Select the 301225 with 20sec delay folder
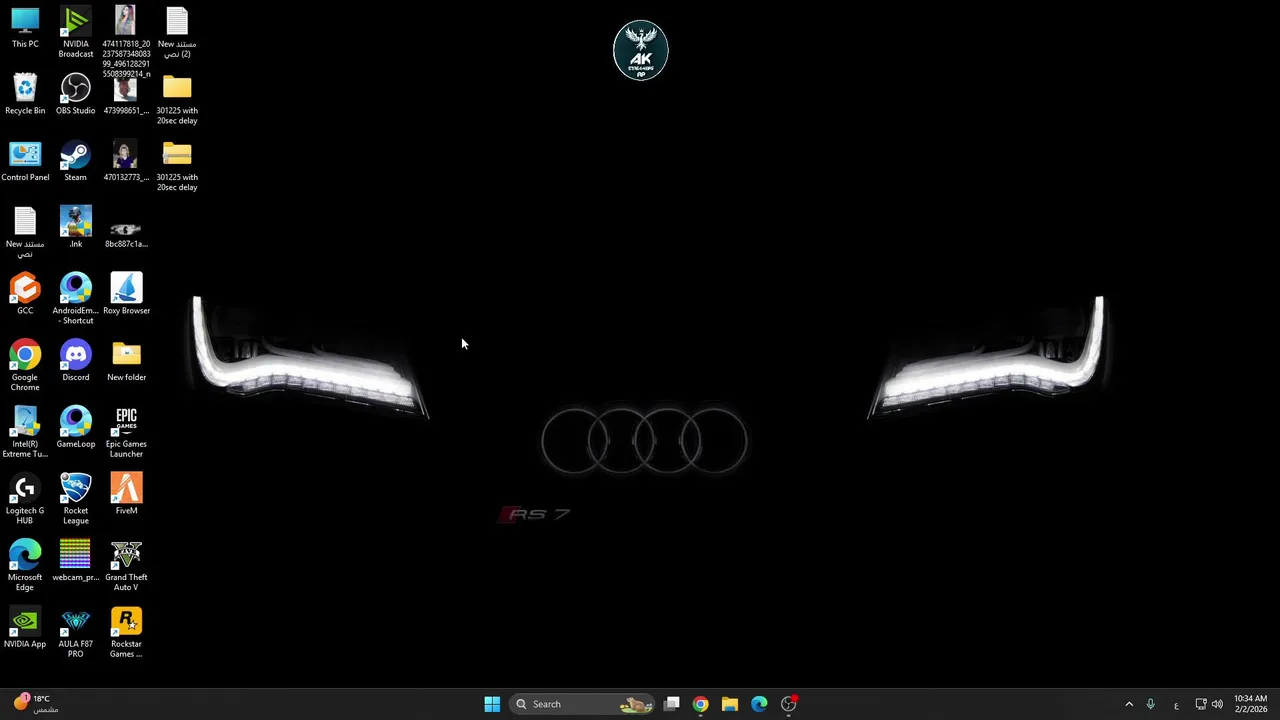The height and width of the screenshot is (720, 1280). 177,100
